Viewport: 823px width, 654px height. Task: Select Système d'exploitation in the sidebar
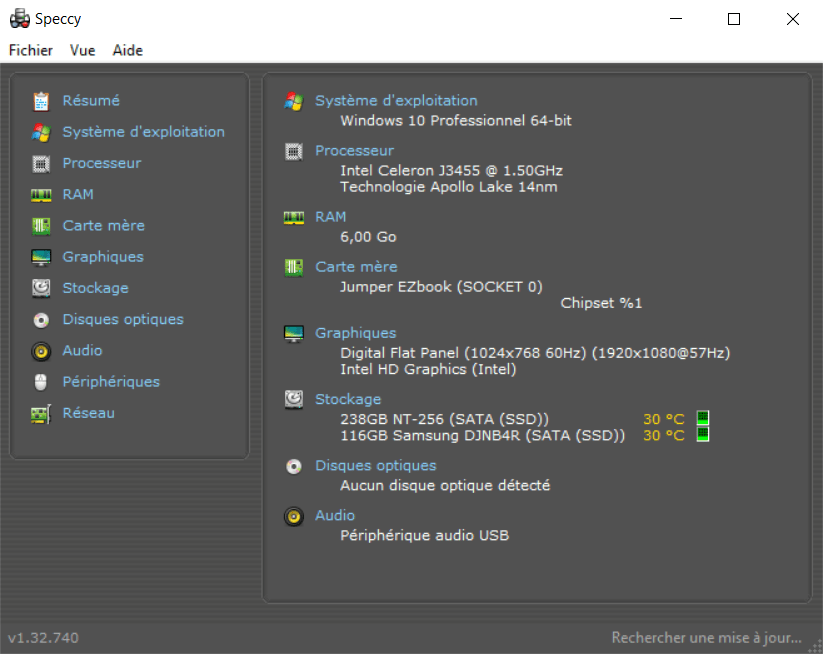[143, 132]
